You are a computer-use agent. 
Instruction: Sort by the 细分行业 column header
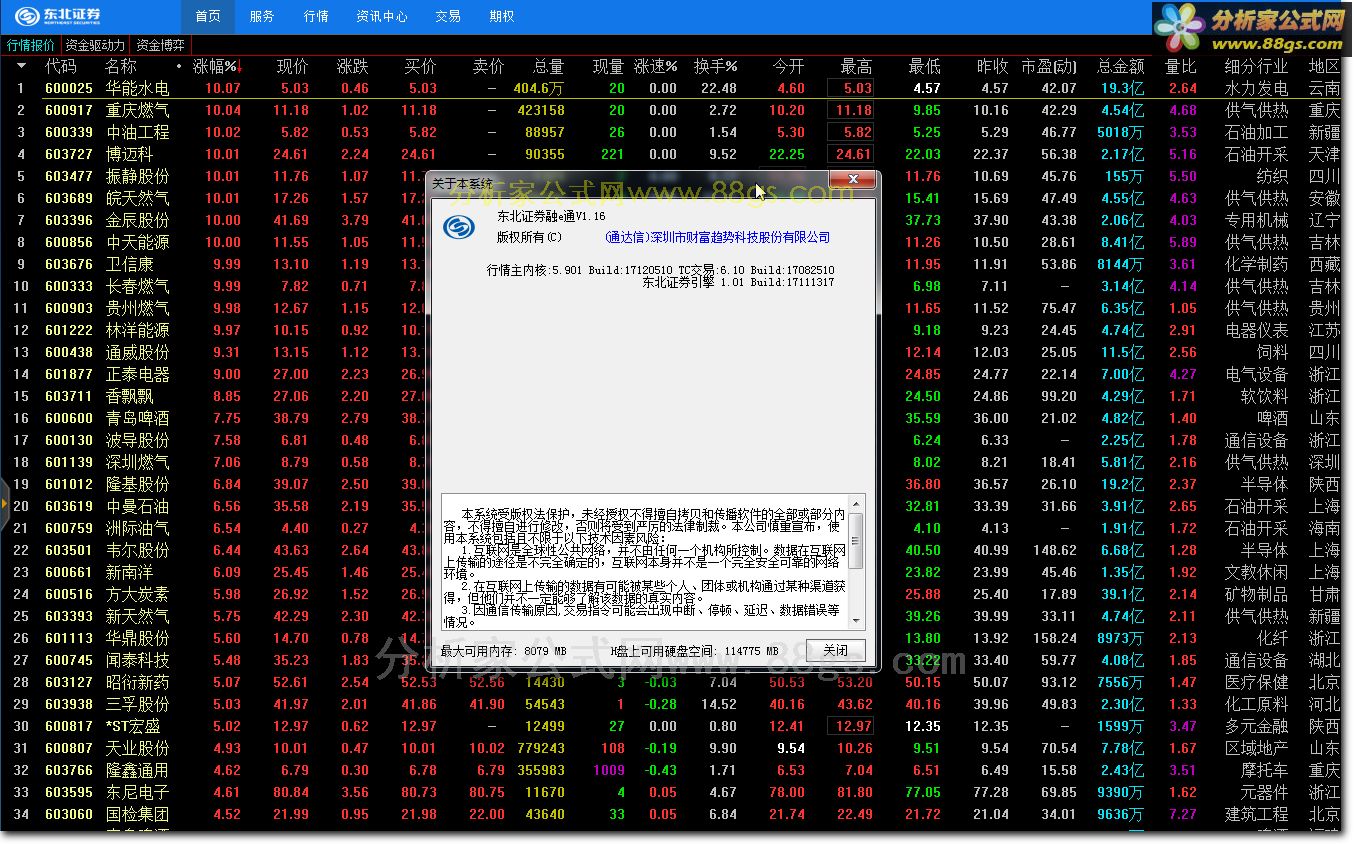coord(1257,66)
